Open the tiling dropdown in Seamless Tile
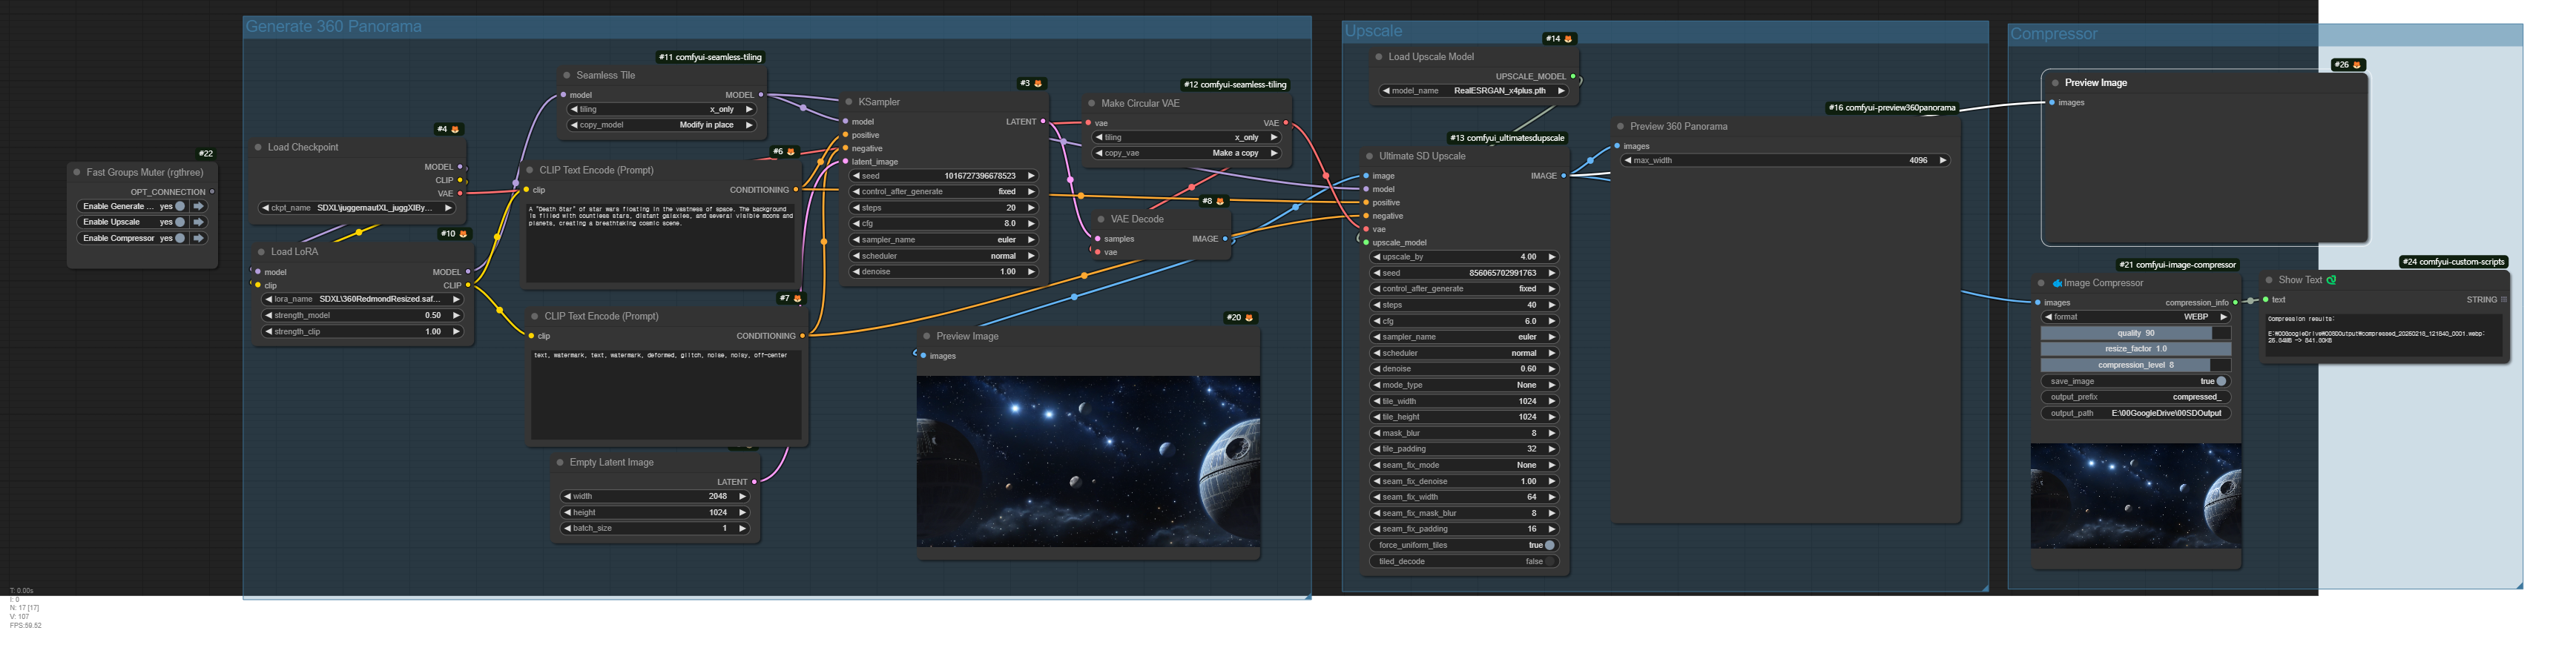The width and height of the screenshot is (2576, 662). (661, 109)
